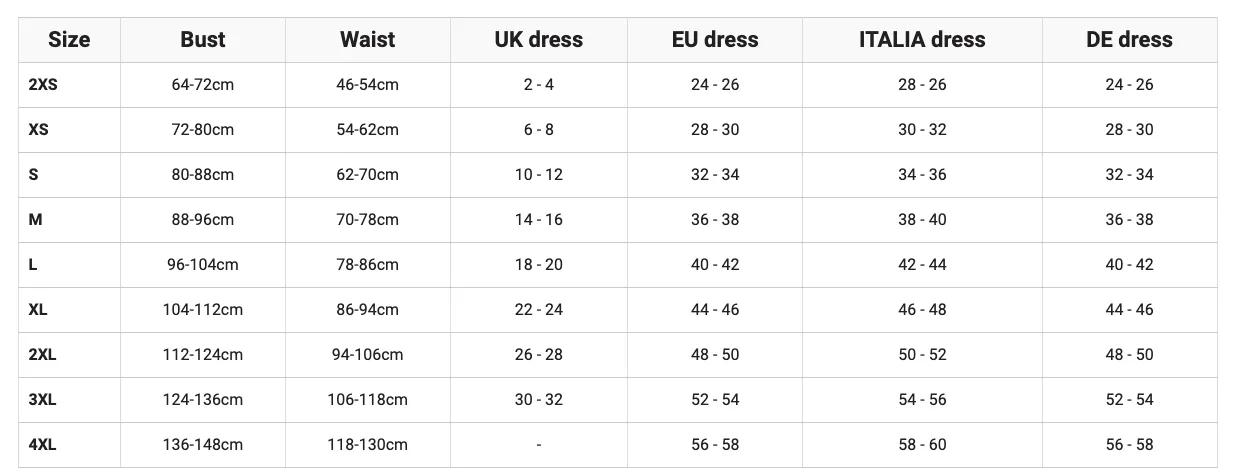Click the DE dress column header
1240x474 pixels.
tap(1129, 40)
